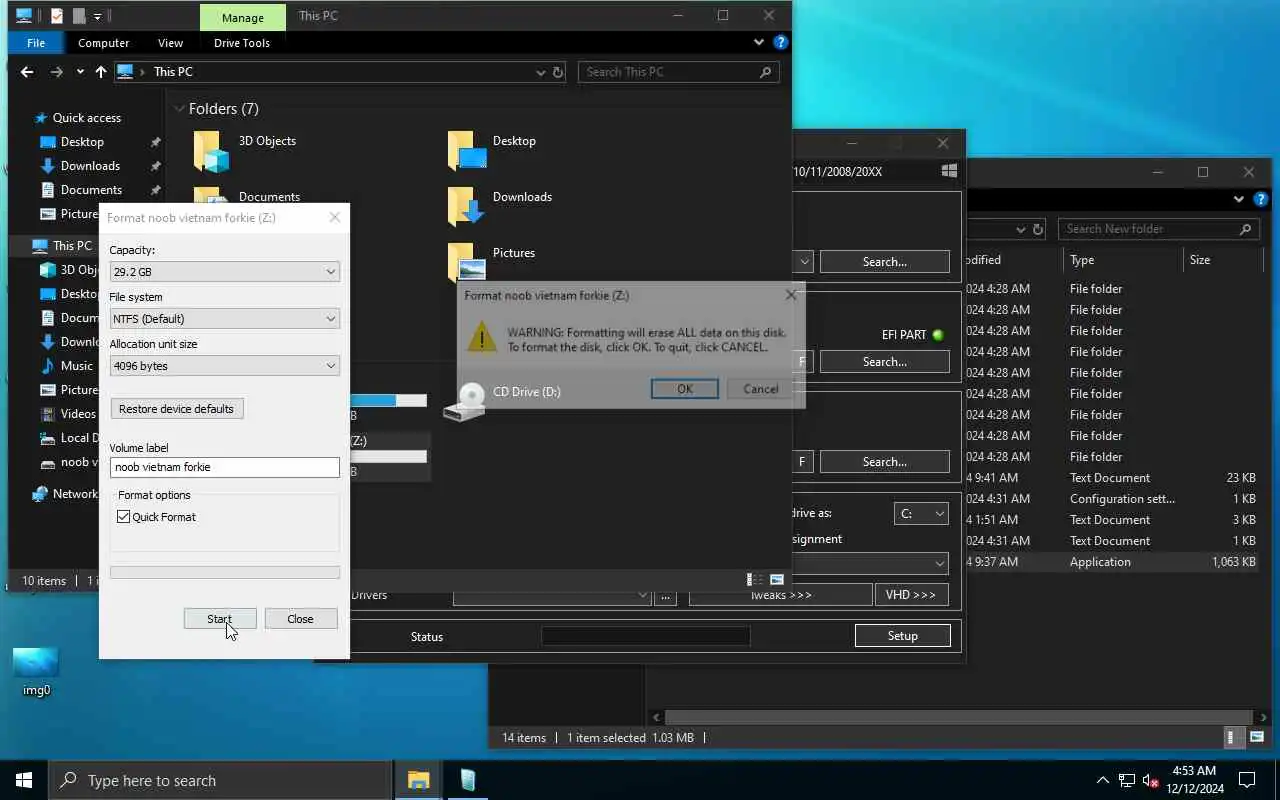1280x800 pixels.
Task: Open This PC address bar history dropdown
Action: (x=541, y=72)
